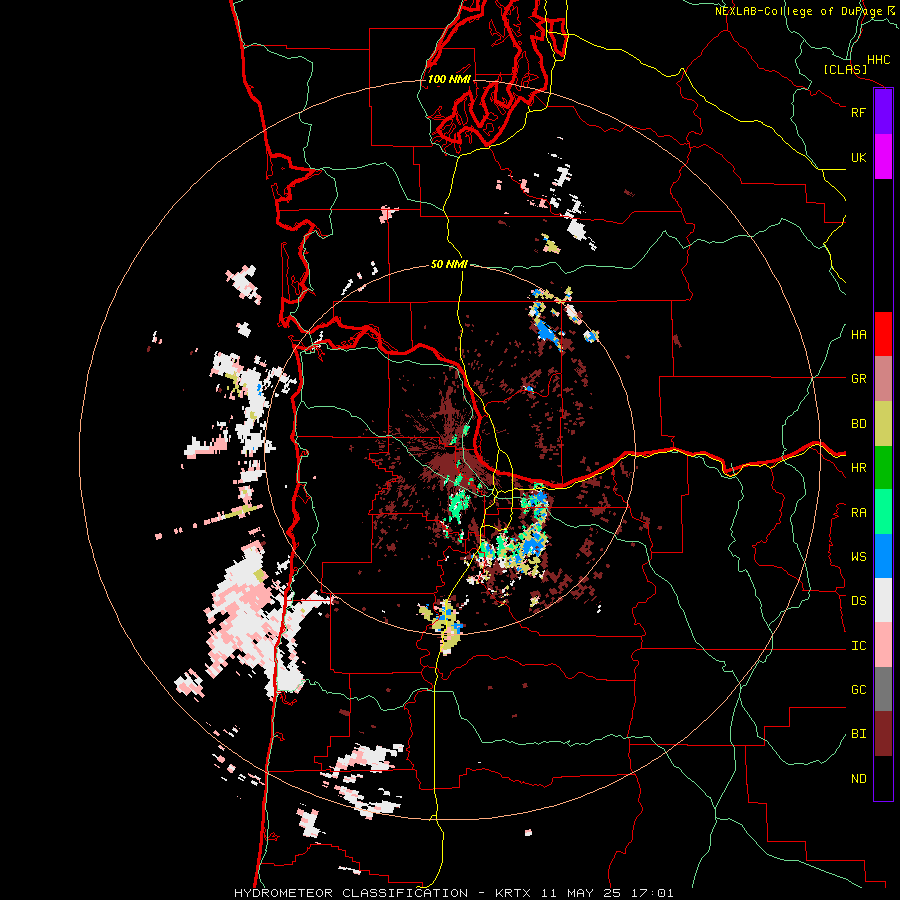Image resolution: width=900 pixels, height=900 pixels.
Task: Click the HR legend label
Action: coord(858,468)
